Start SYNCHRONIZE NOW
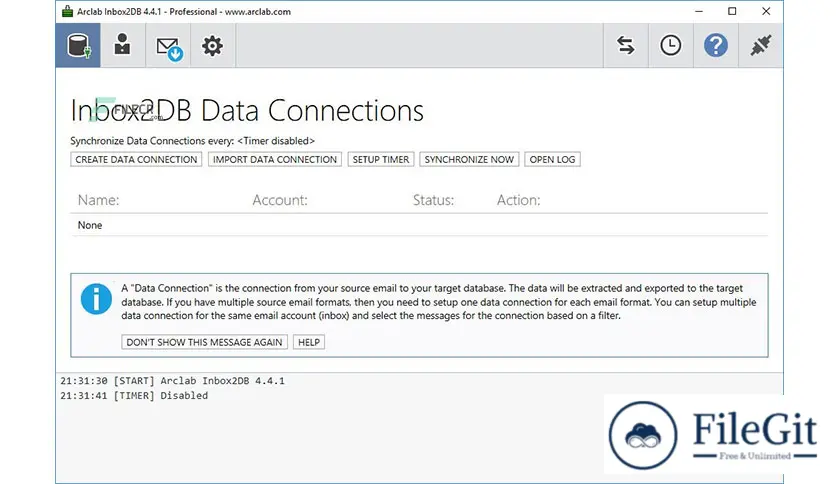Screen dimensions: 836x484 tap(469, 159)
